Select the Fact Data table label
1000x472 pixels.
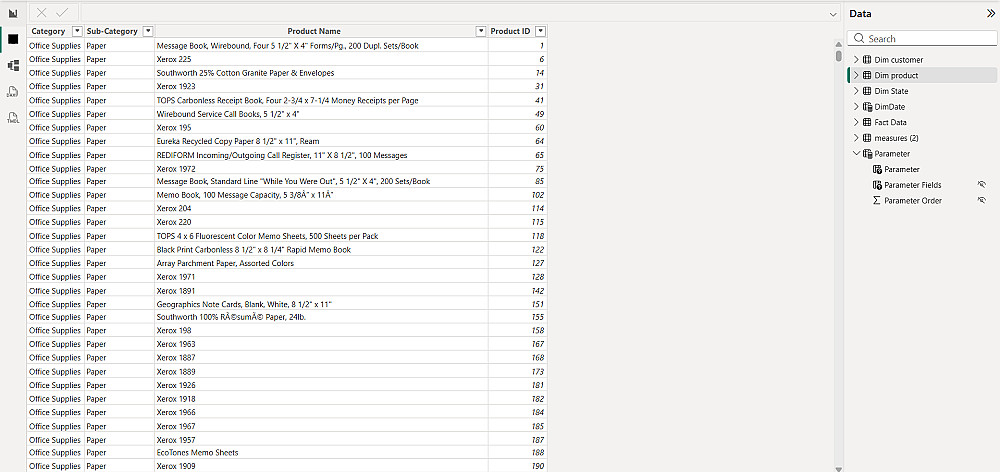pyautogui.click(x=890, y=122)
